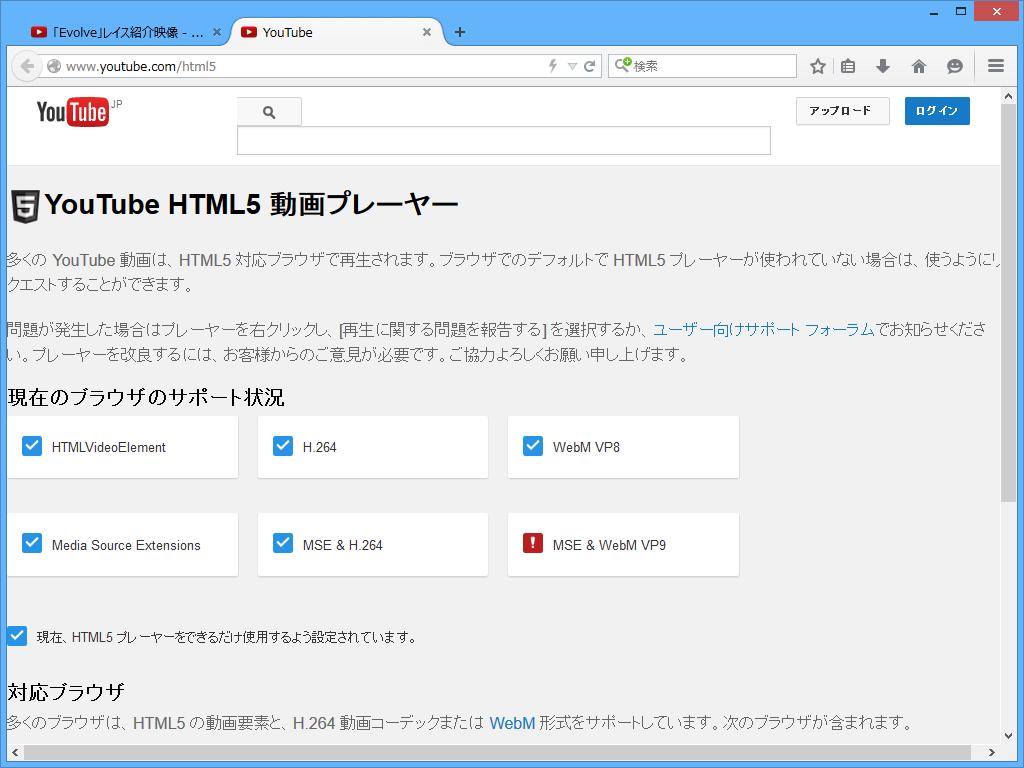Click the HTML5 shield logo next to the heading

[x=24, y=205]
